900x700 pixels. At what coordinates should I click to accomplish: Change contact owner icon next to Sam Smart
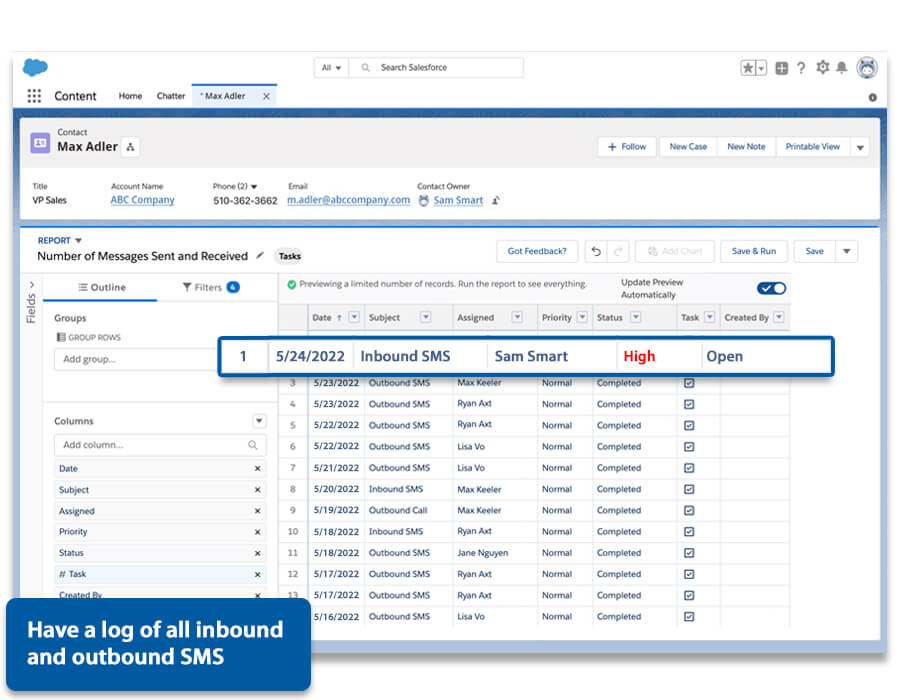(496, 200)
